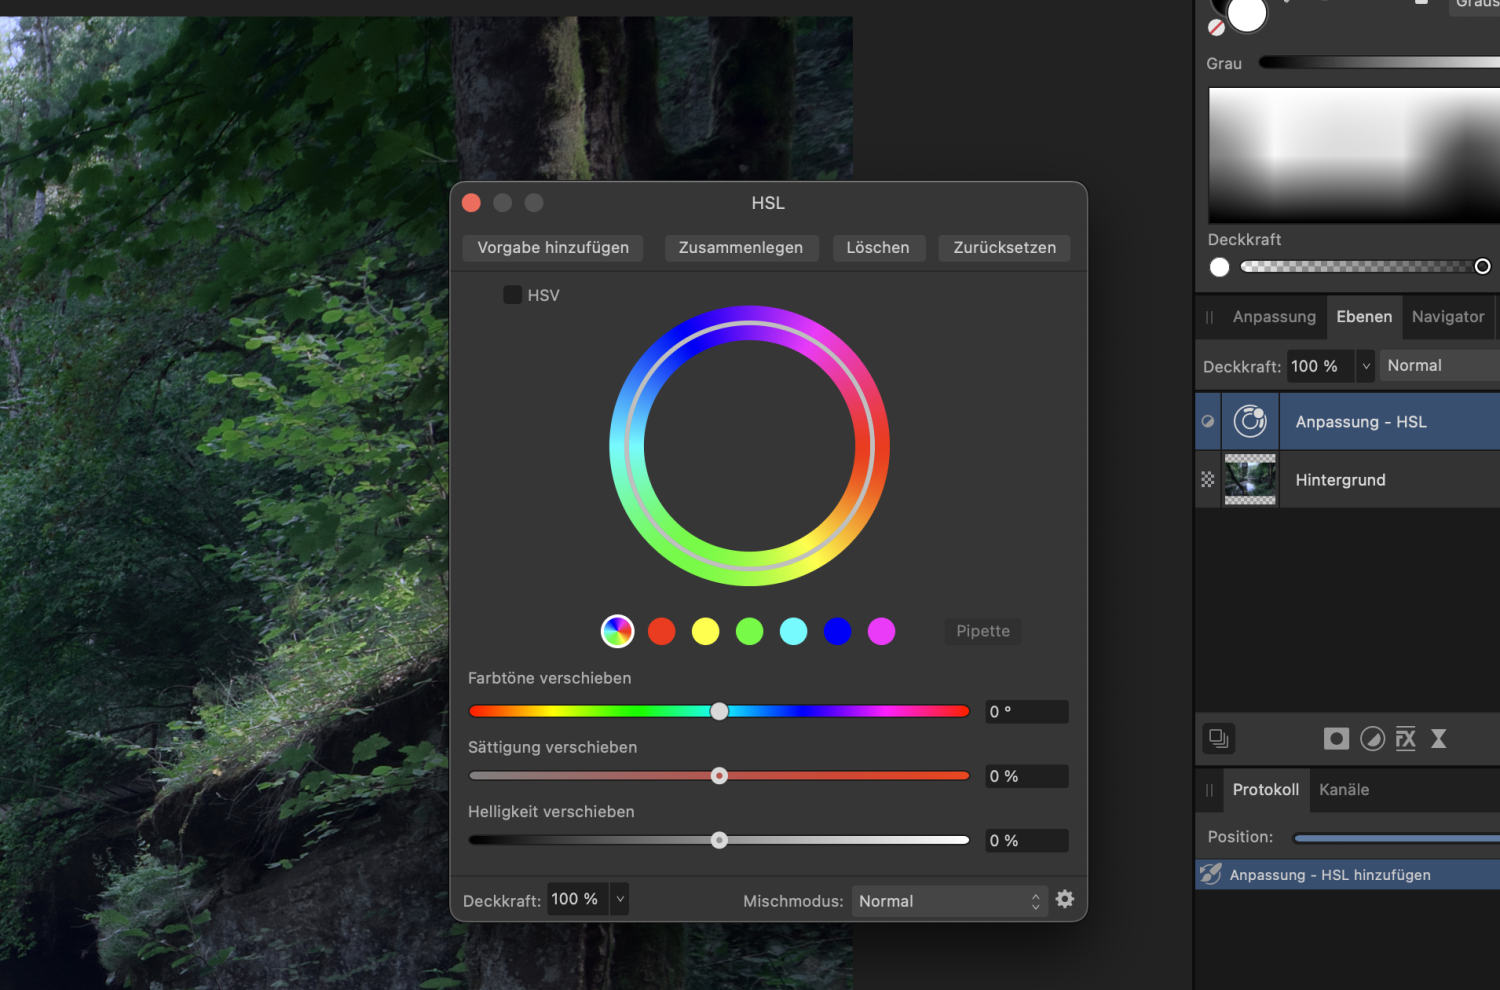Screen dimensions: 1500x990
Task: Select the live filter icon in the Ebenen panel
Action: (1439, 738)
